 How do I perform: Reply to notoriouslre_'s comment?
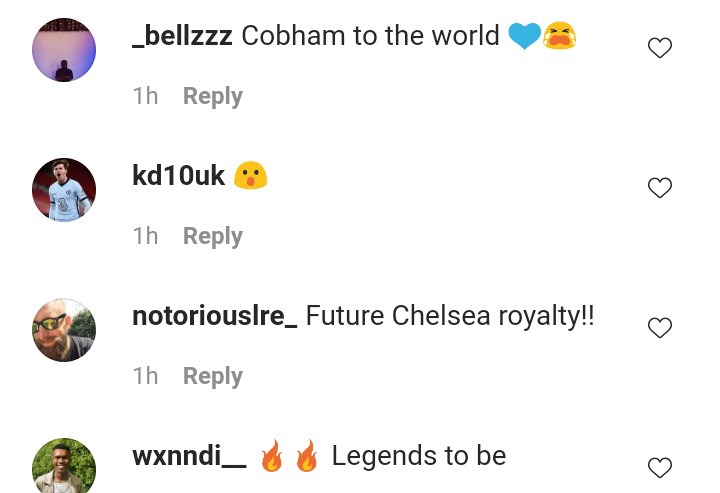coord(213,376)
